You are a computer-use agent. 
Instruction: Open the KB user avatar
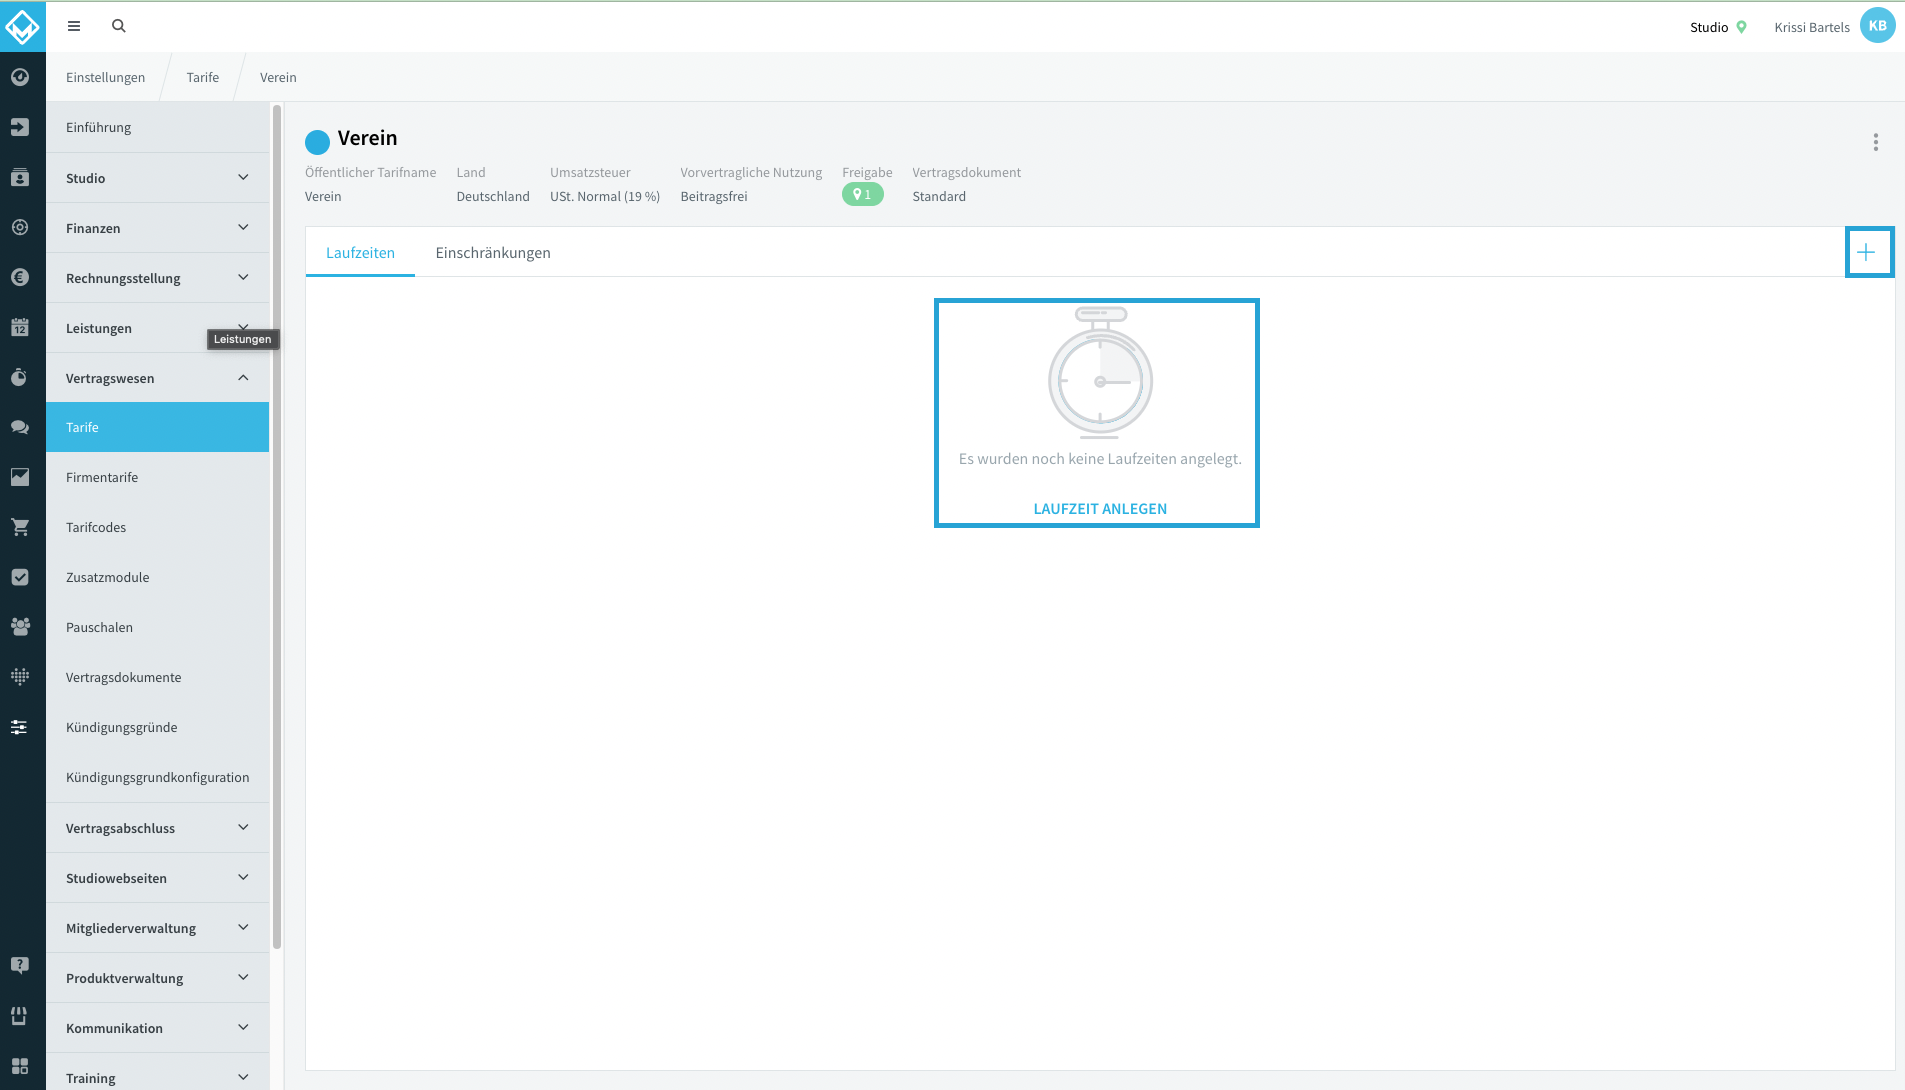point(1877,26)
